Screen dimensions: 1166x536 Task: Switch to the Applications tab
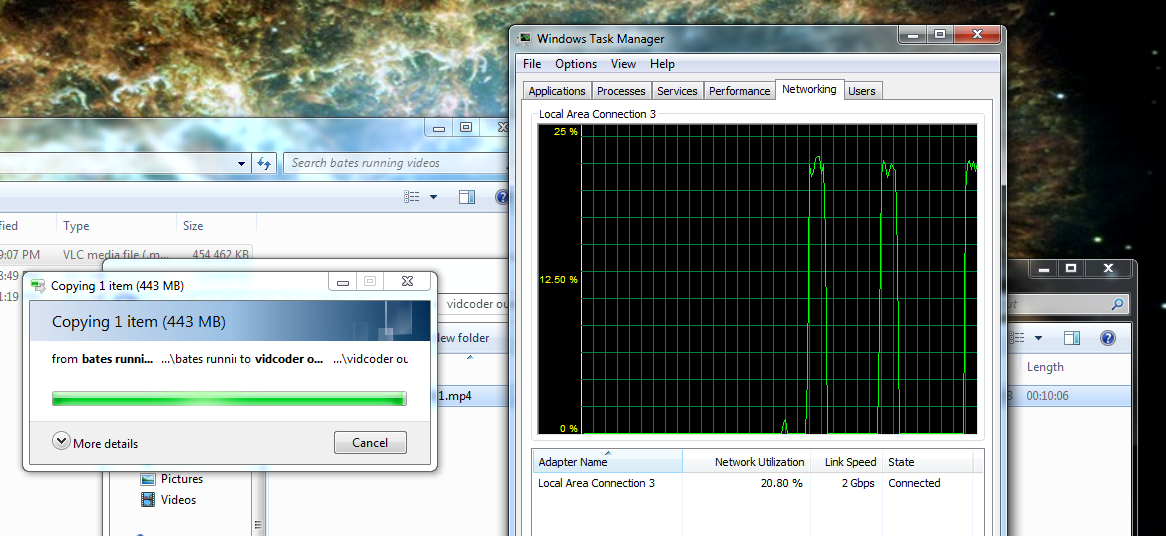557,91
